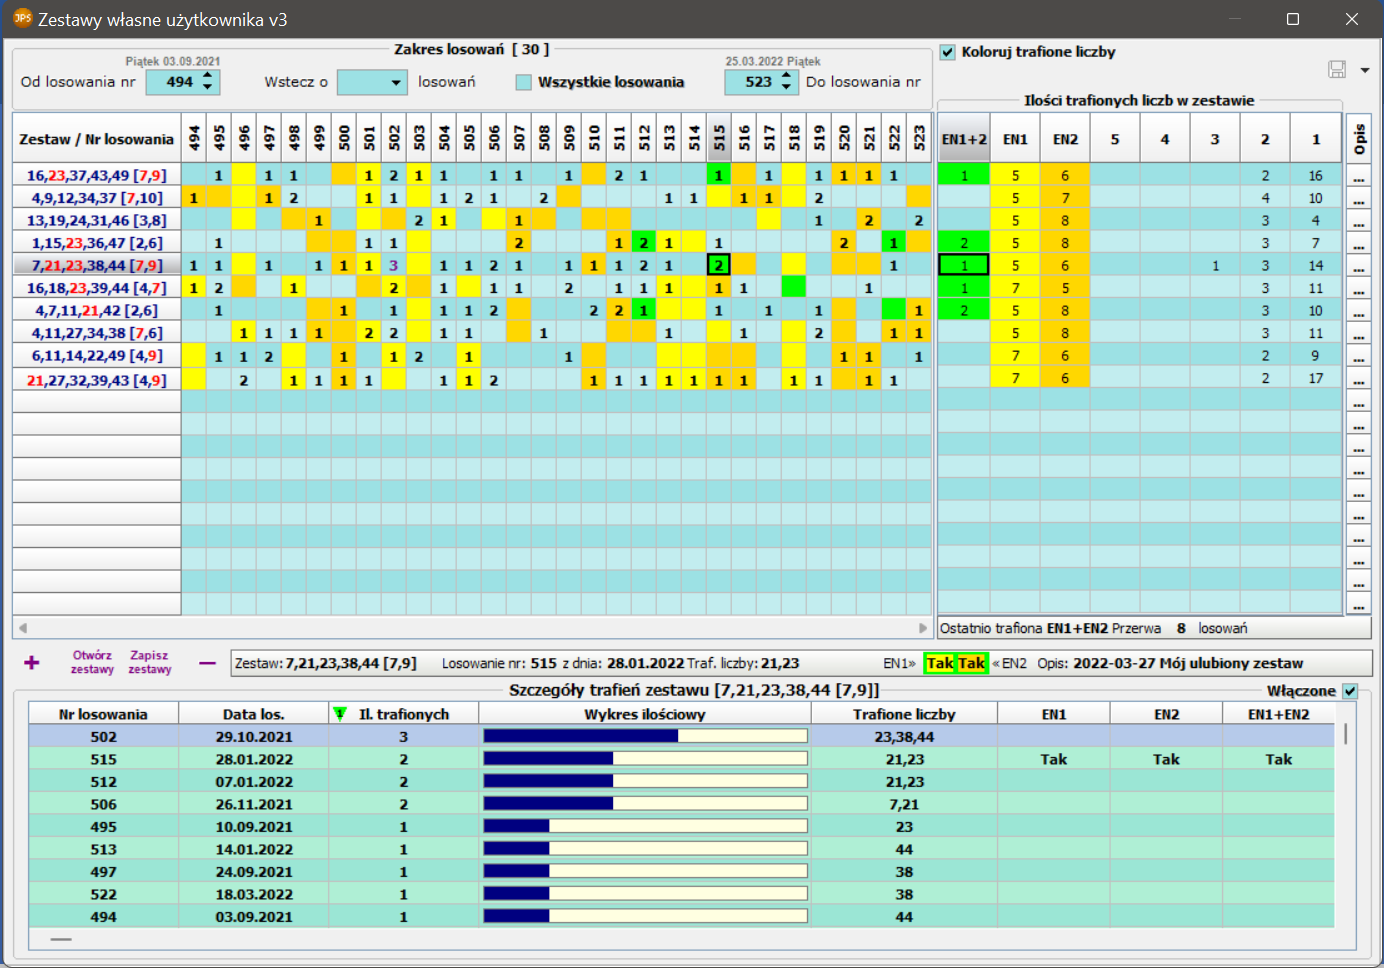Click the 3 hits column header
1384x968 pixels.
(1215, 139)
